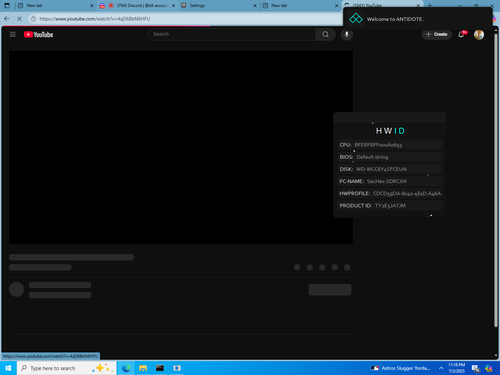Screen dimensions: 500x375
Task: Click the black video player area
Action: coord(181,147)
